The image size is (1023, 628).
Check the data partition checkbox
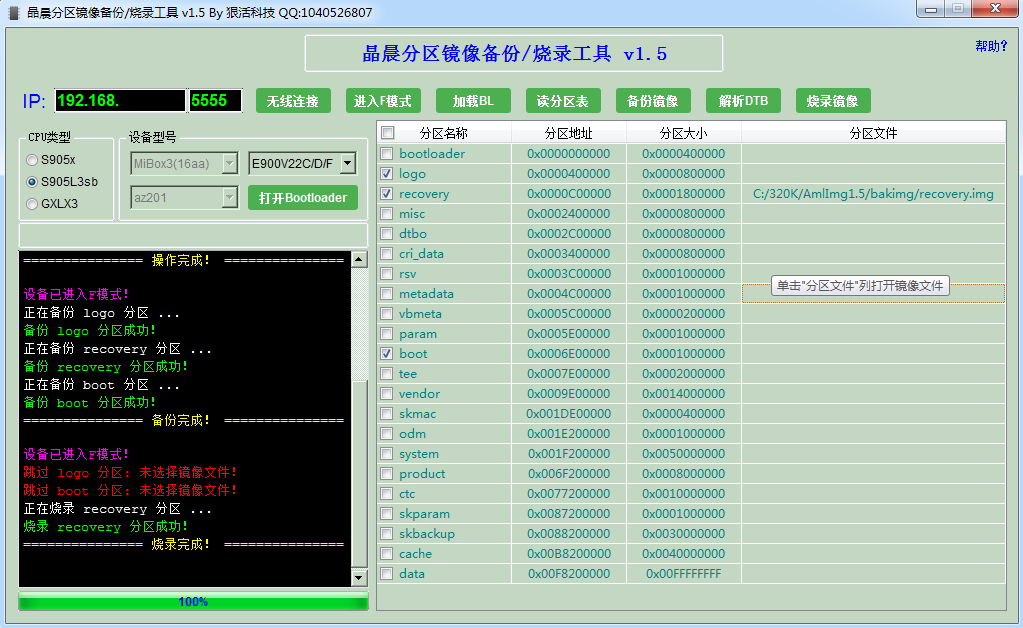pyautogui.click(x=387, y=574)
